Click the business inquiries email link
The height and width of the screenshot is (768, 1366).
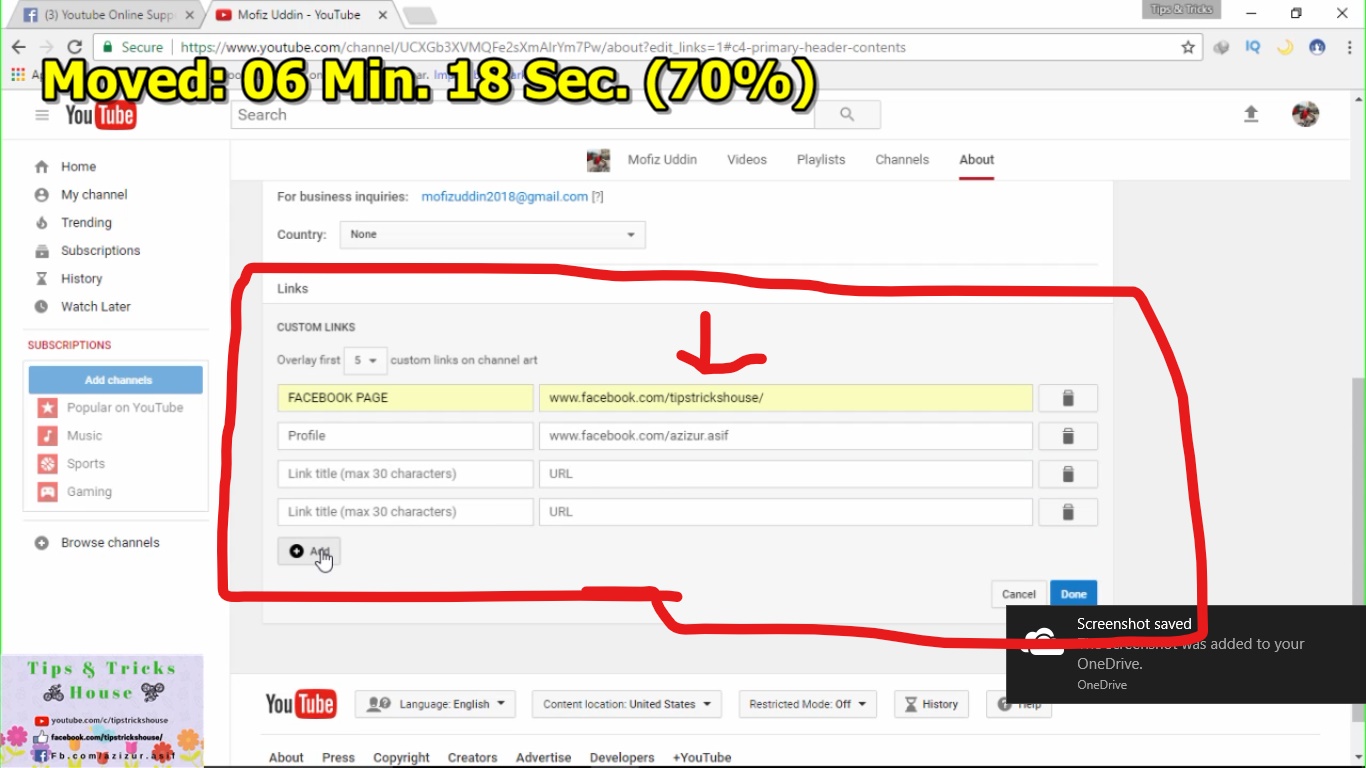pos(504,197)
